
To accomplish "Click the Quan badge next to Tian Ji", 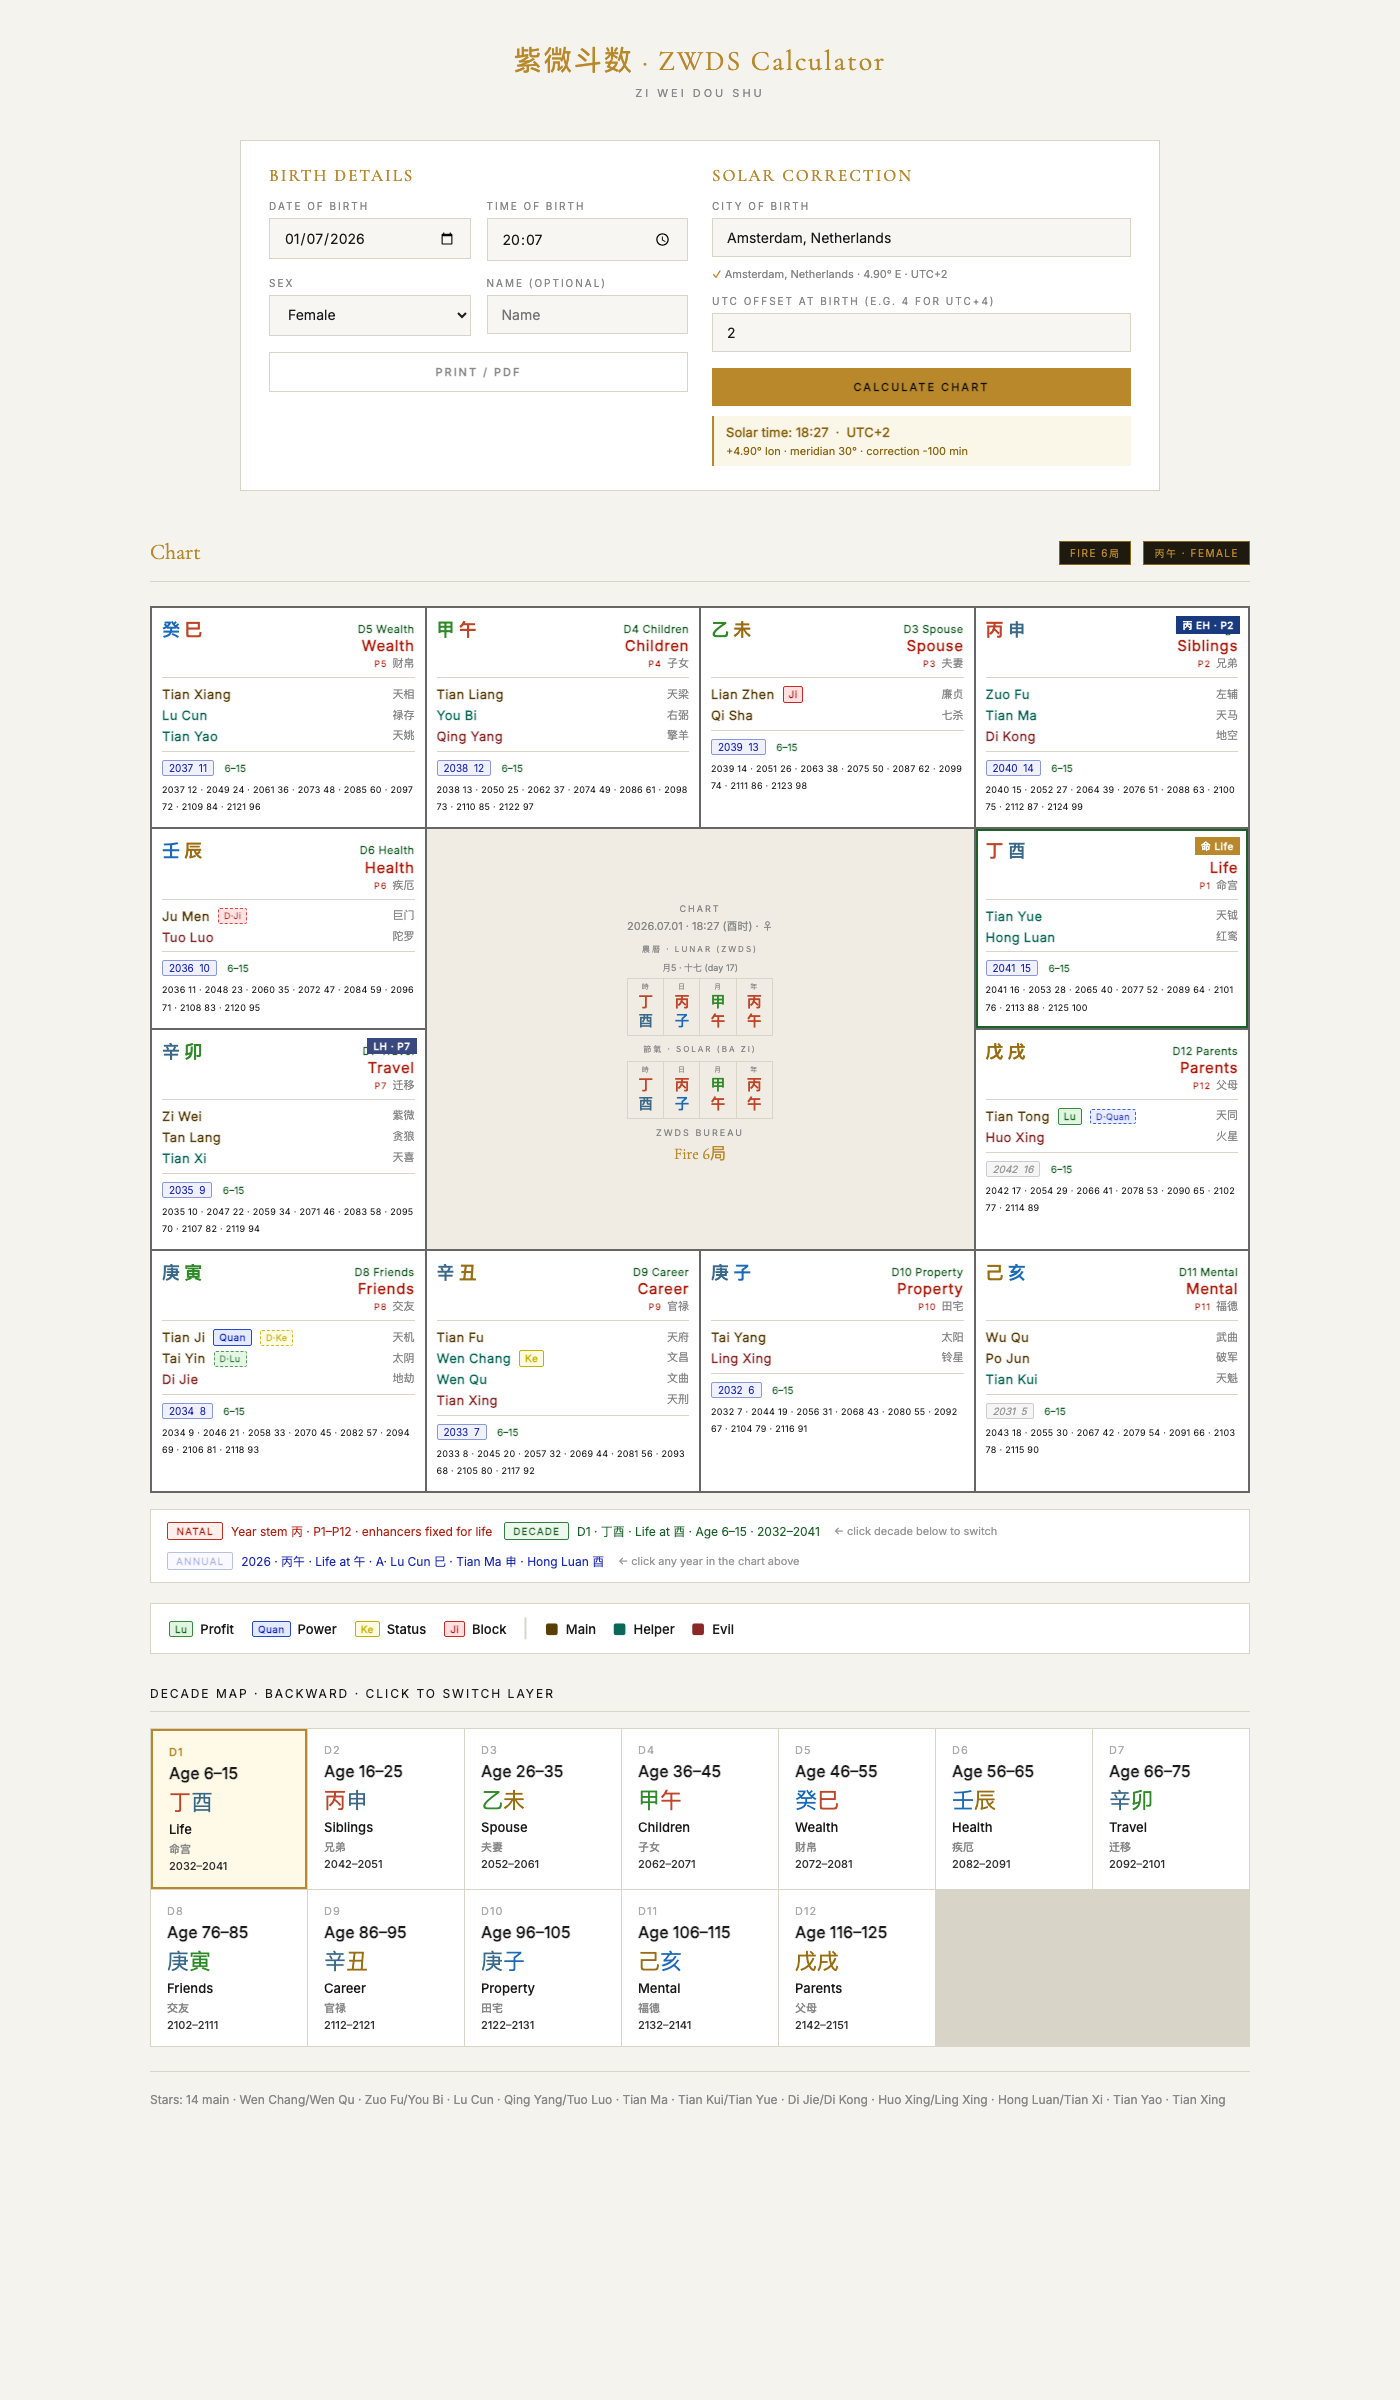I will click(x=232, y=1338).
